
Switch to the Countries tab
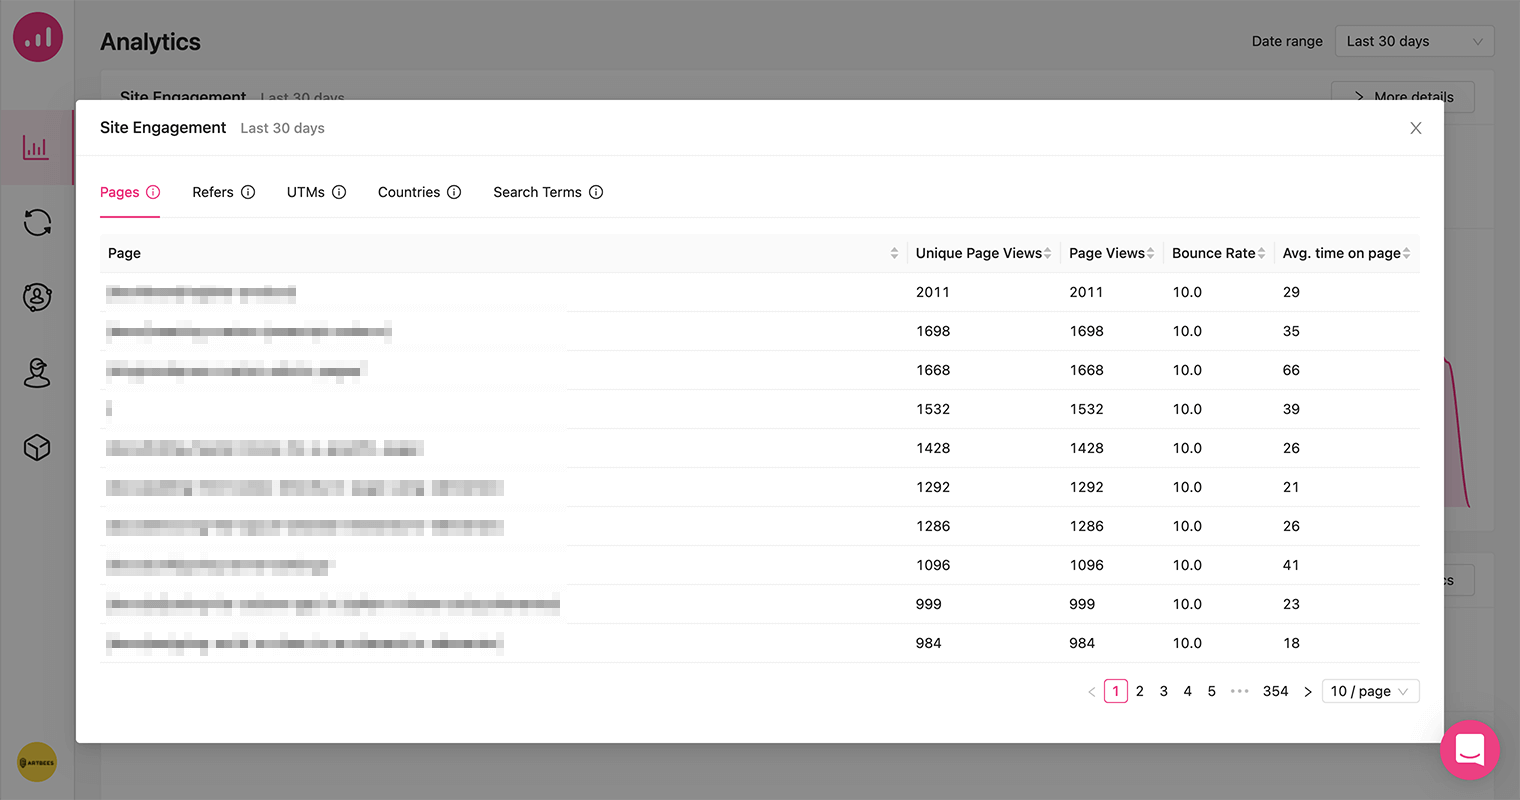point(409,192)
